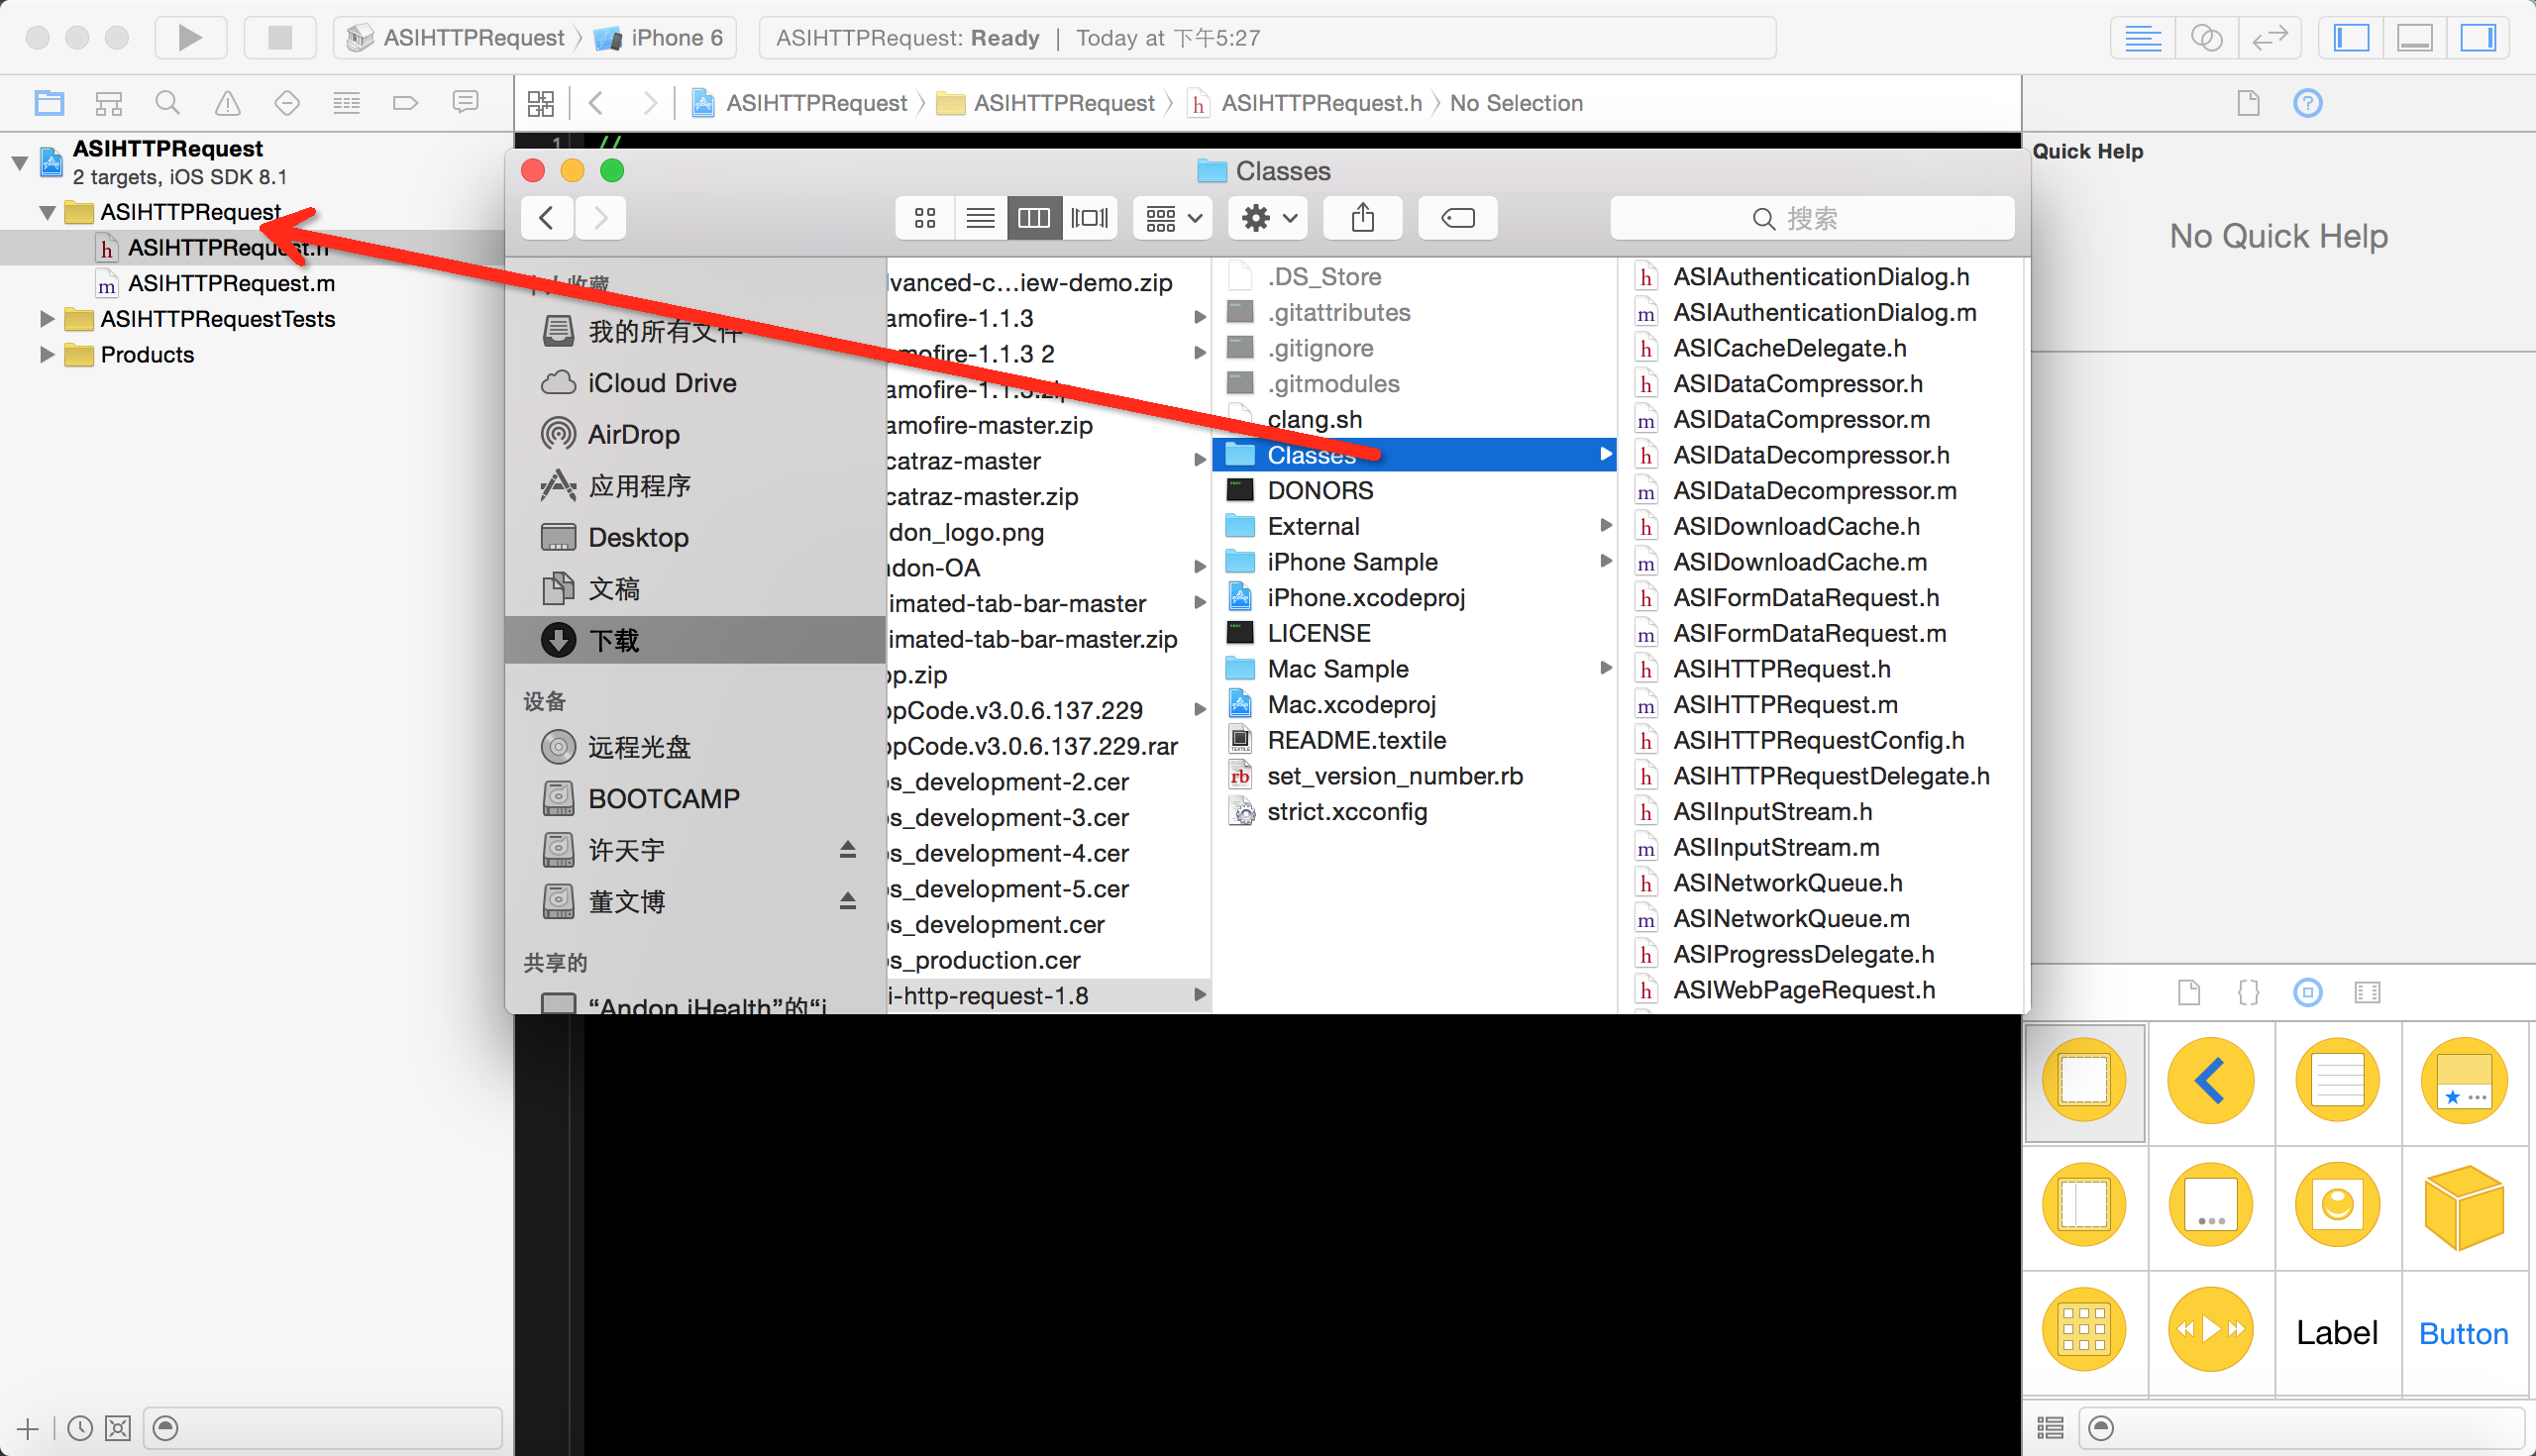Collapse the ASIHTTPRequest project root
Viewport: 2536px width, 1456px height.
[x=19, y=162]
